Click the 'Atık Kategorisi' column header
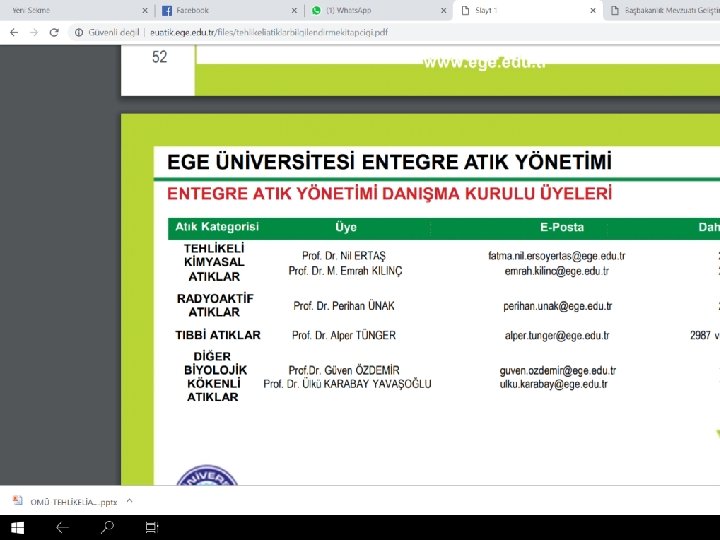Screen dimensions: 720x540 [217, 226]
